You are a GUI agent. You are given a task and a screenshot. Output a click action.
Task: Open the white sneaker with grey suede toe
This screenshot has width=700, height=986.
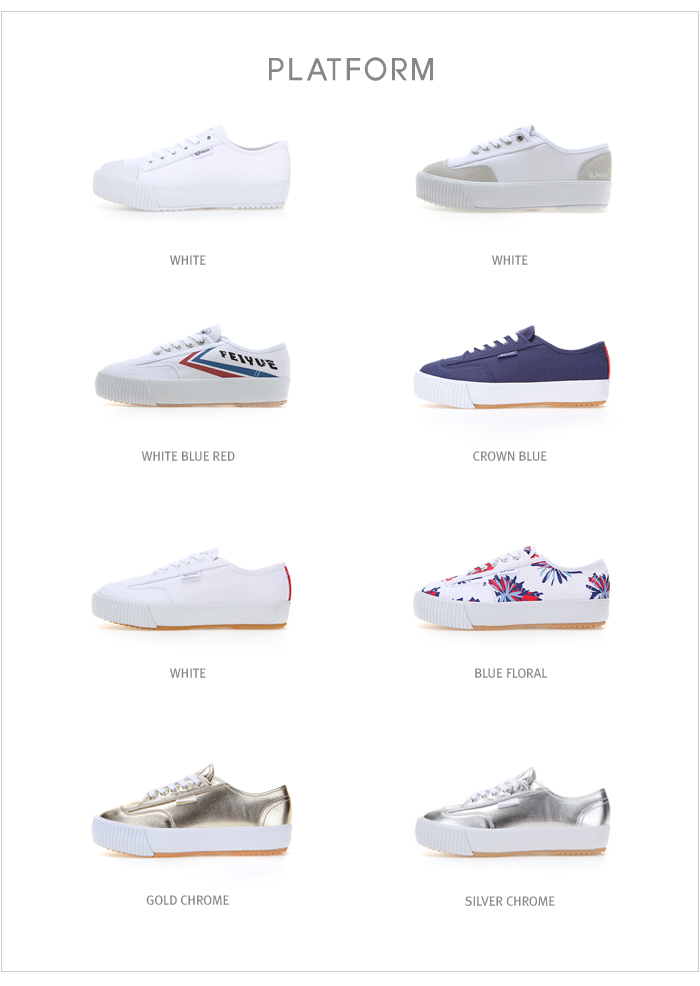point(513,167)
